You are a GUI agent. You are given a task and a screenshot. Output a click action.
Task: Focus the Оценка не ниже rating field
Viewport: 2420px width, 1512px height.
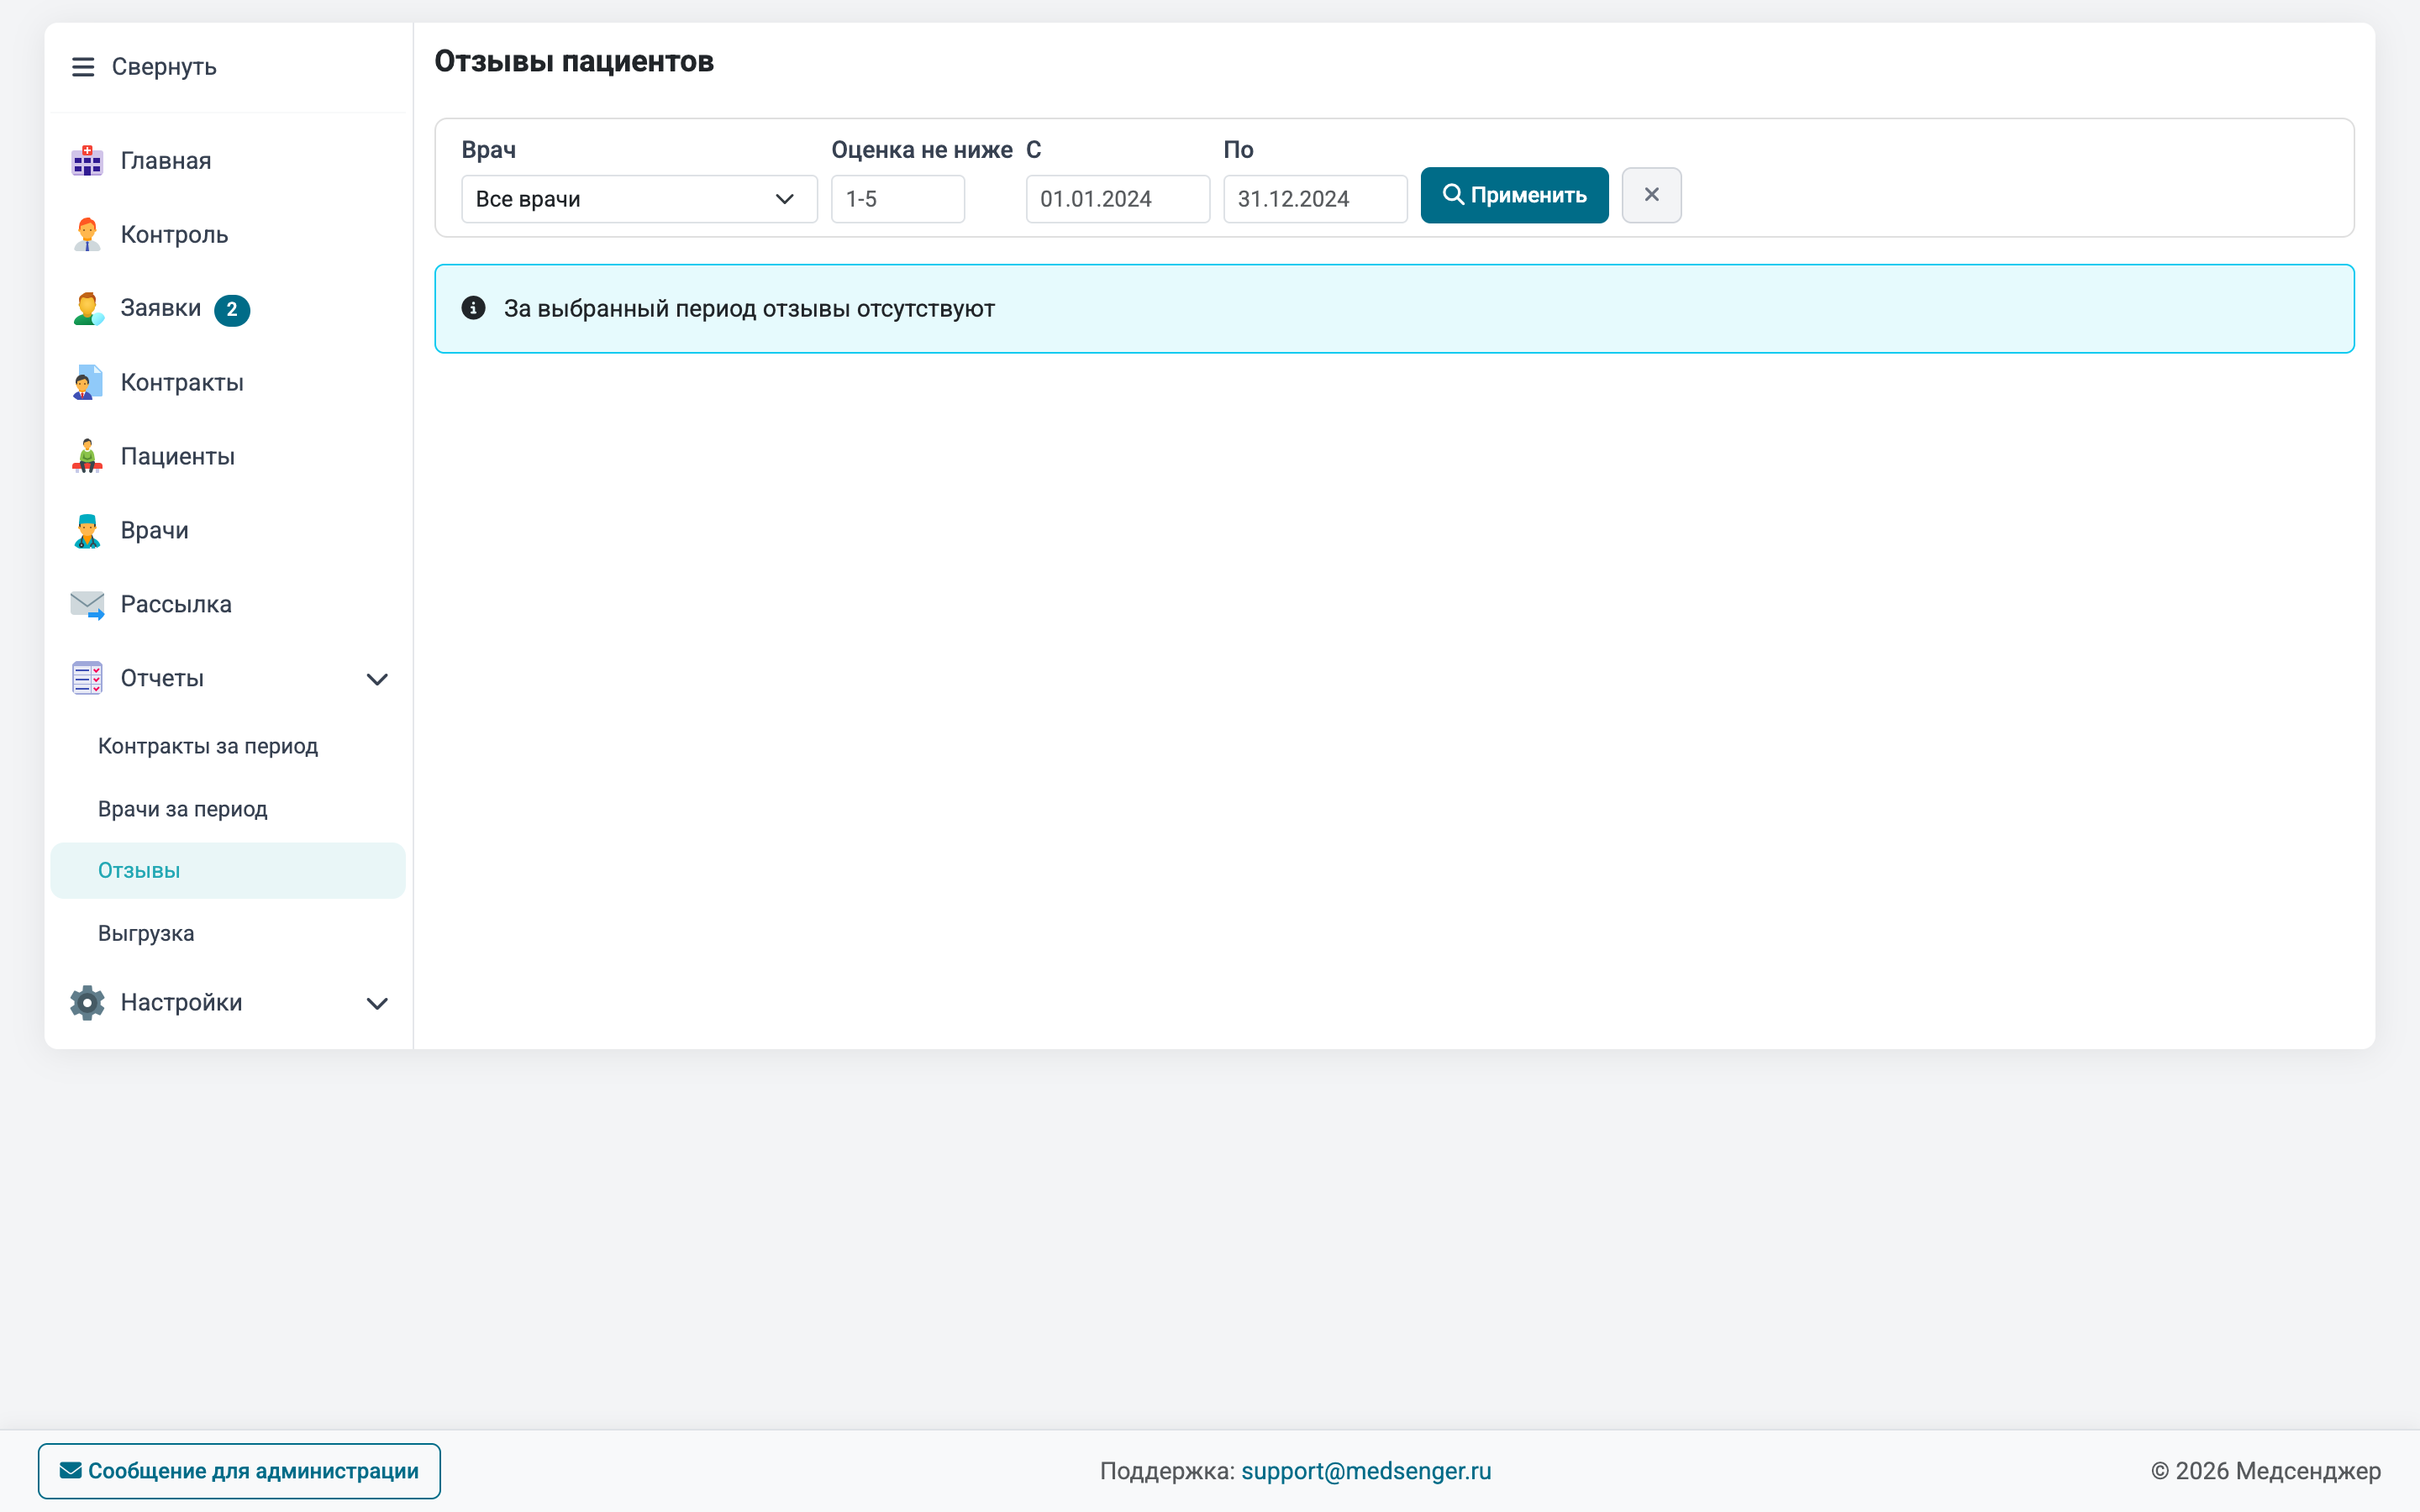point(897,199)
